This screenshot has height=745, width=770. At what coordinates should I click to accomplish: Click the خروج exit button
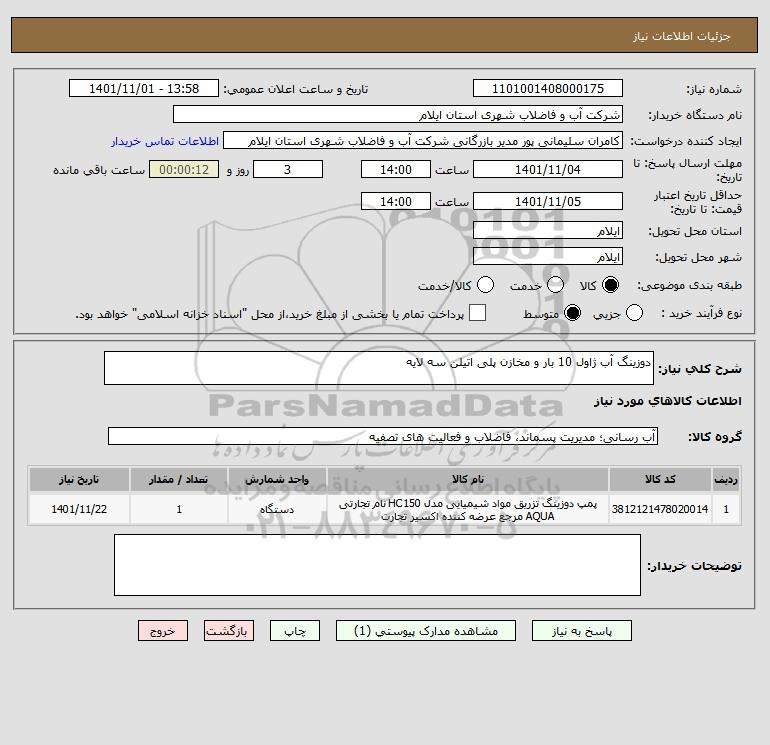click(x=163, y=631)
